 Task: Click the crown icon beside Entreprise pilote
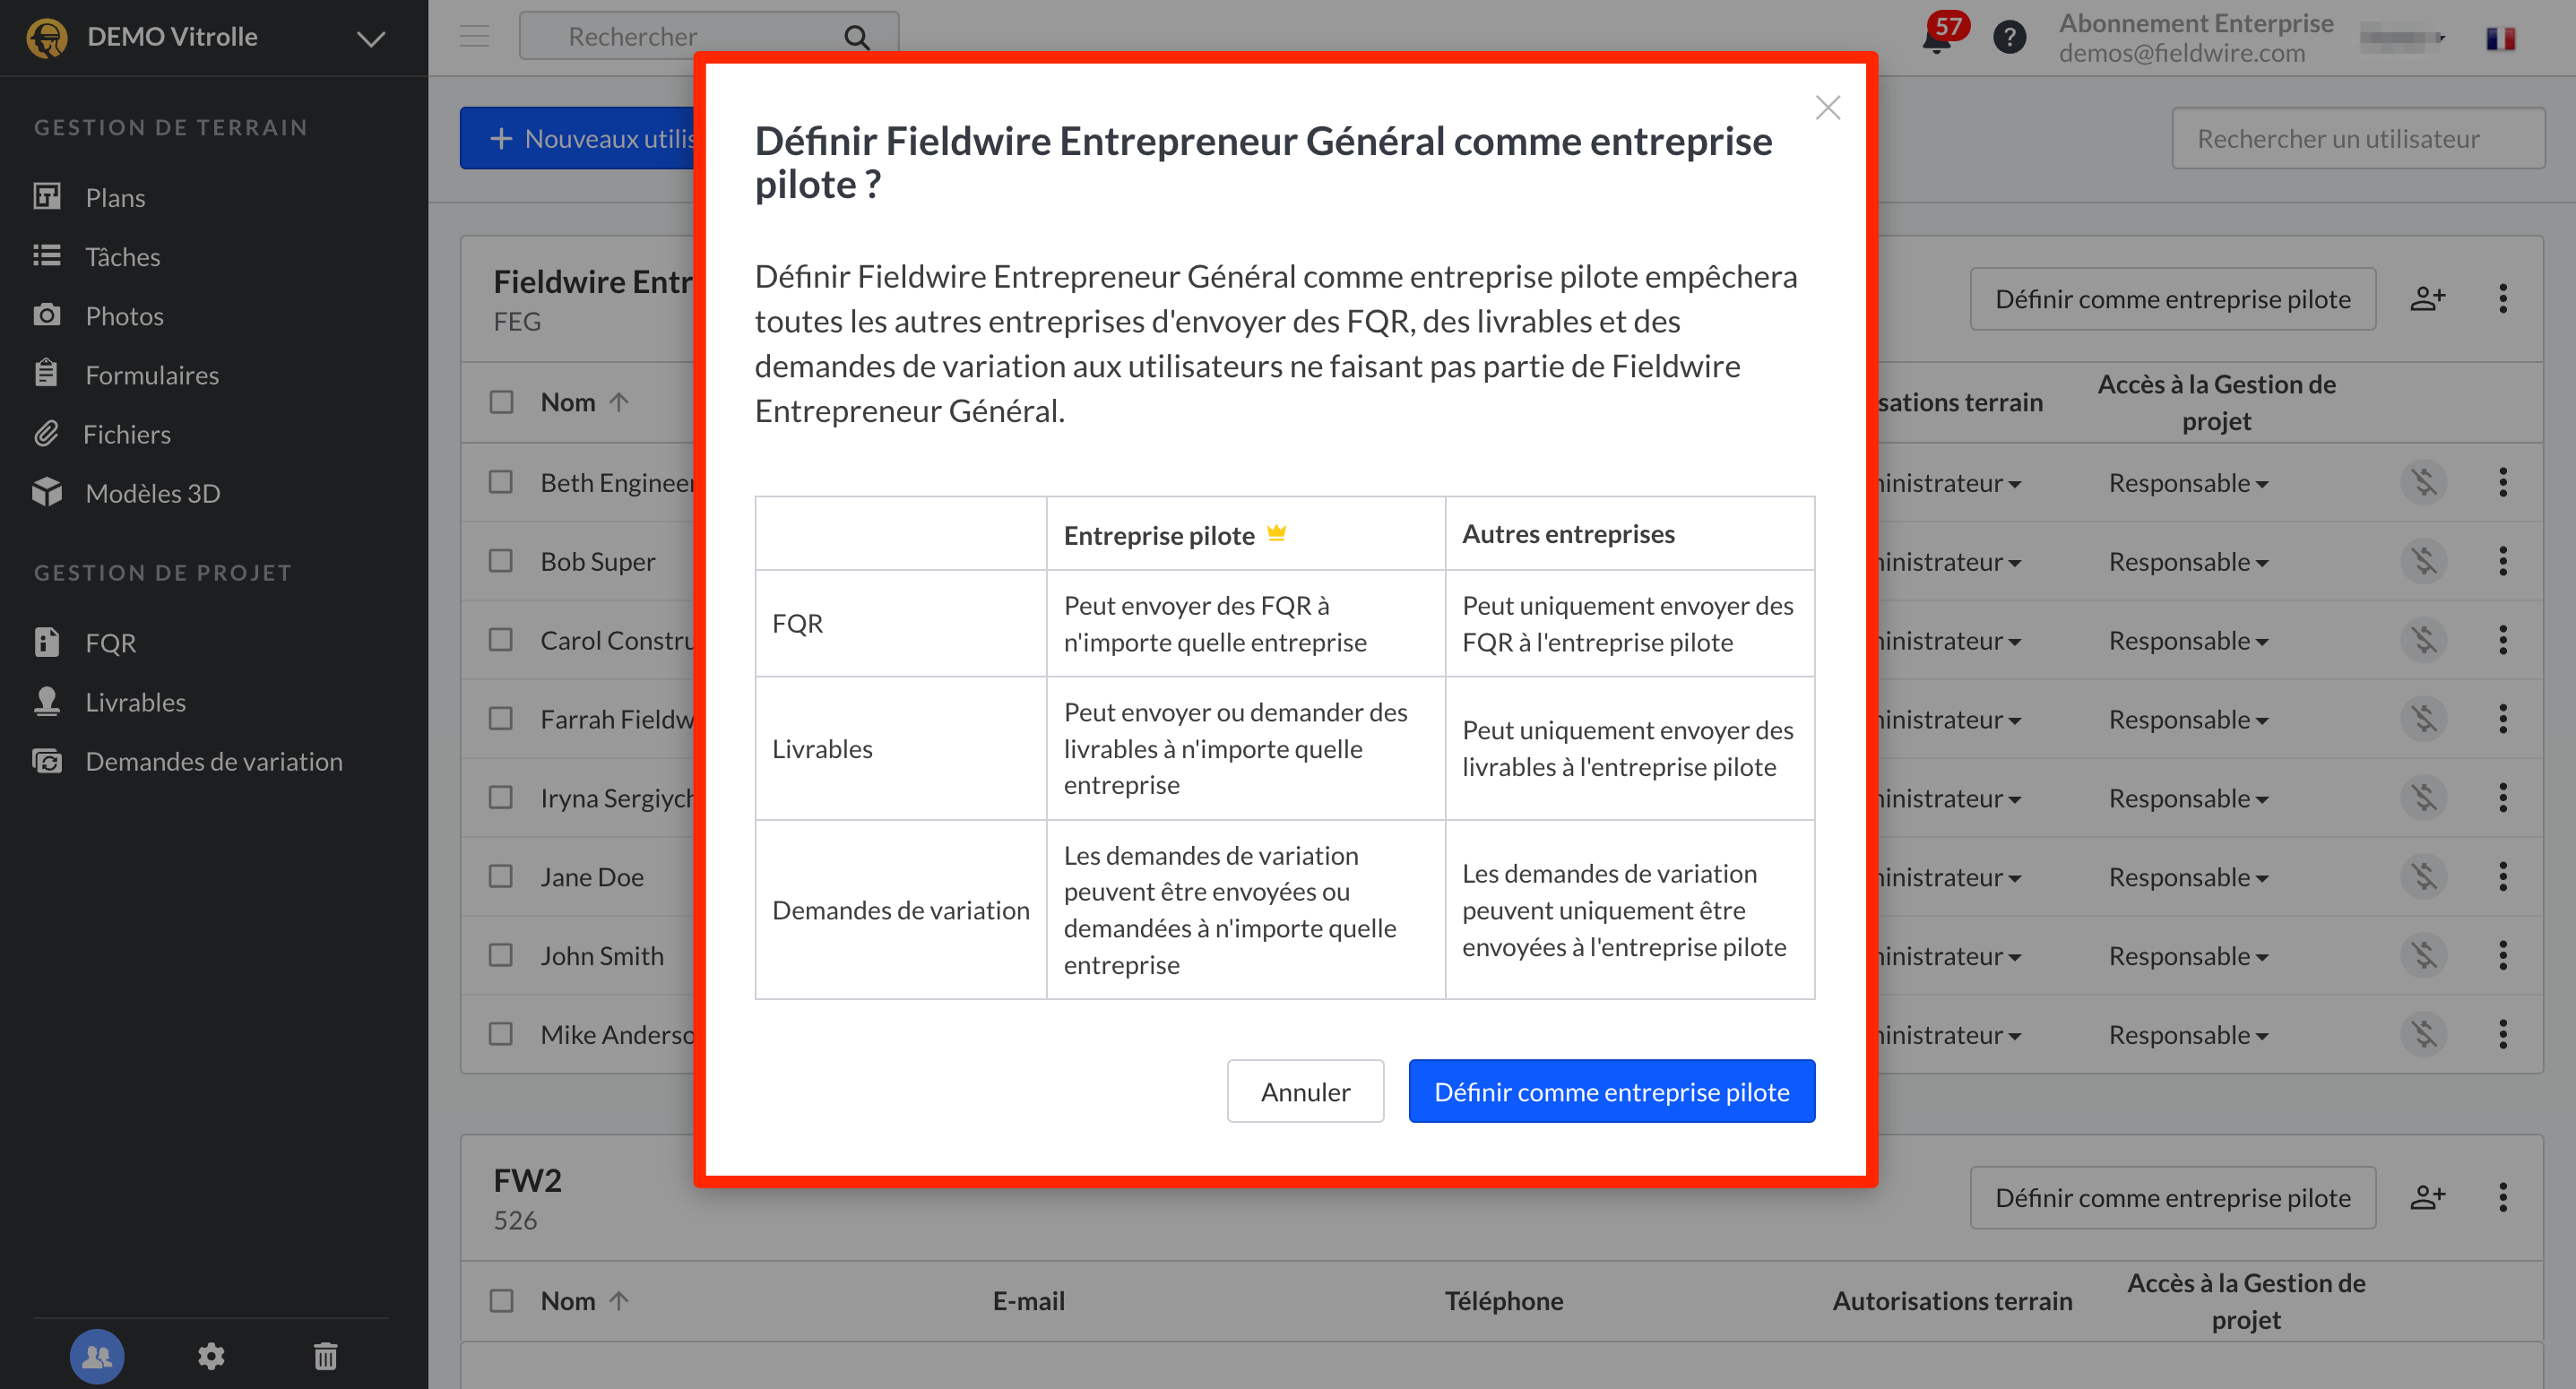point(1276,533)
